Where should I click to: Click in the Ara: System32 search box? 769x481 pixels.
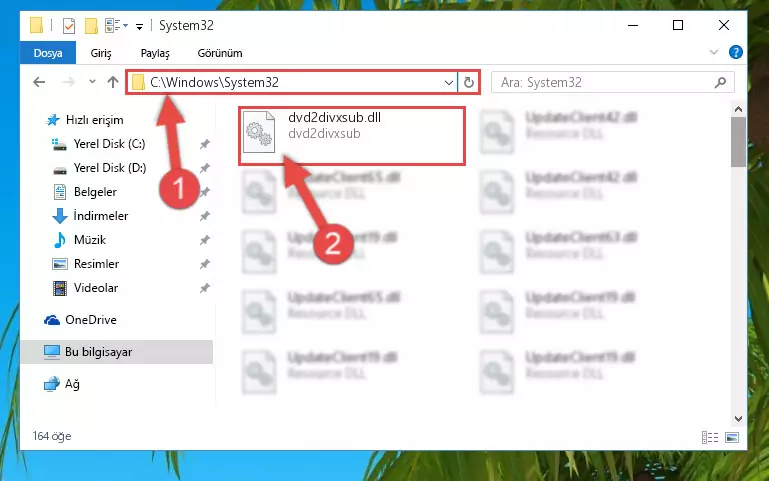point(606,82)
